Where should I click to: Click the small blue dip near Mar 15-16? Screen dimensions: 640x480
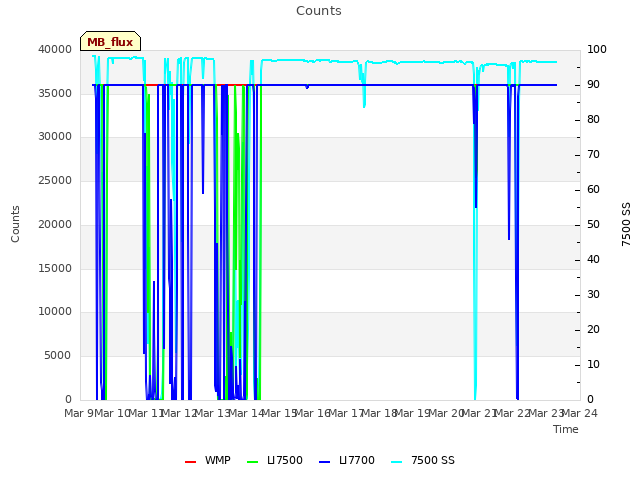click(307, 87)
